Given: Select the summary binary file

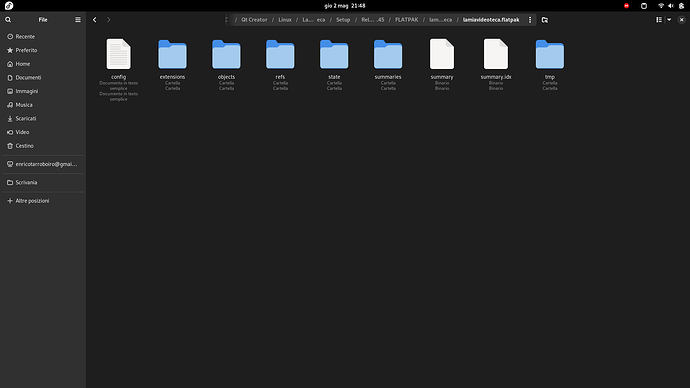Looking at the screenshot, I should click(442, 55).
